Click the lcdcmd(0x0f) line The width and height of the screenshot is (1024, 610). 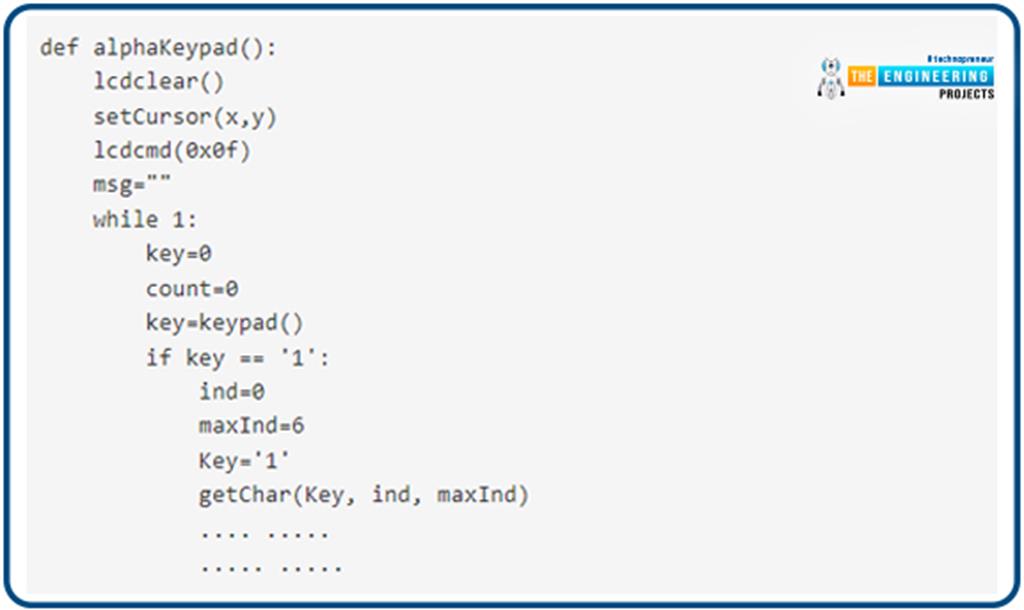pos(172,151)
